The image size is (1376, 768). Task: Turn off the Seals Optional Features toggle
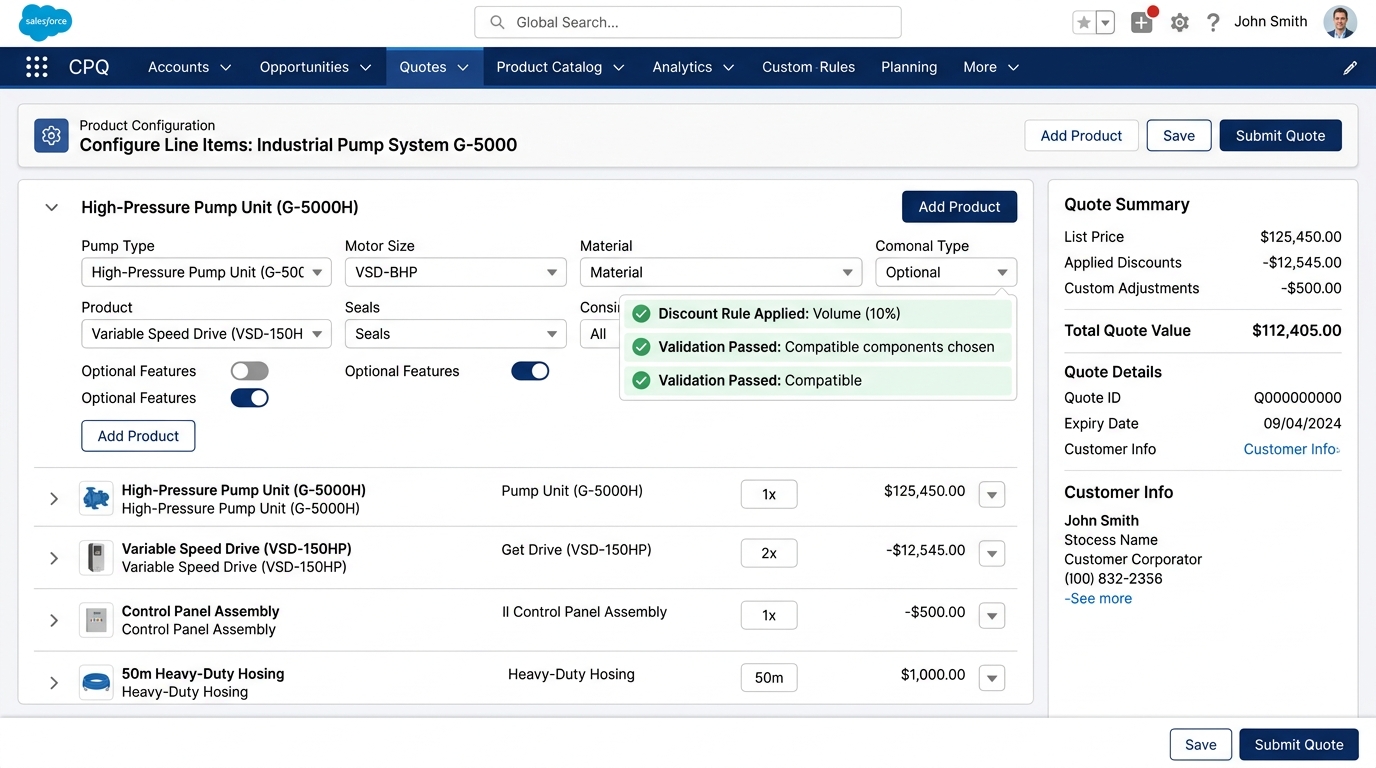coord(530,370)
